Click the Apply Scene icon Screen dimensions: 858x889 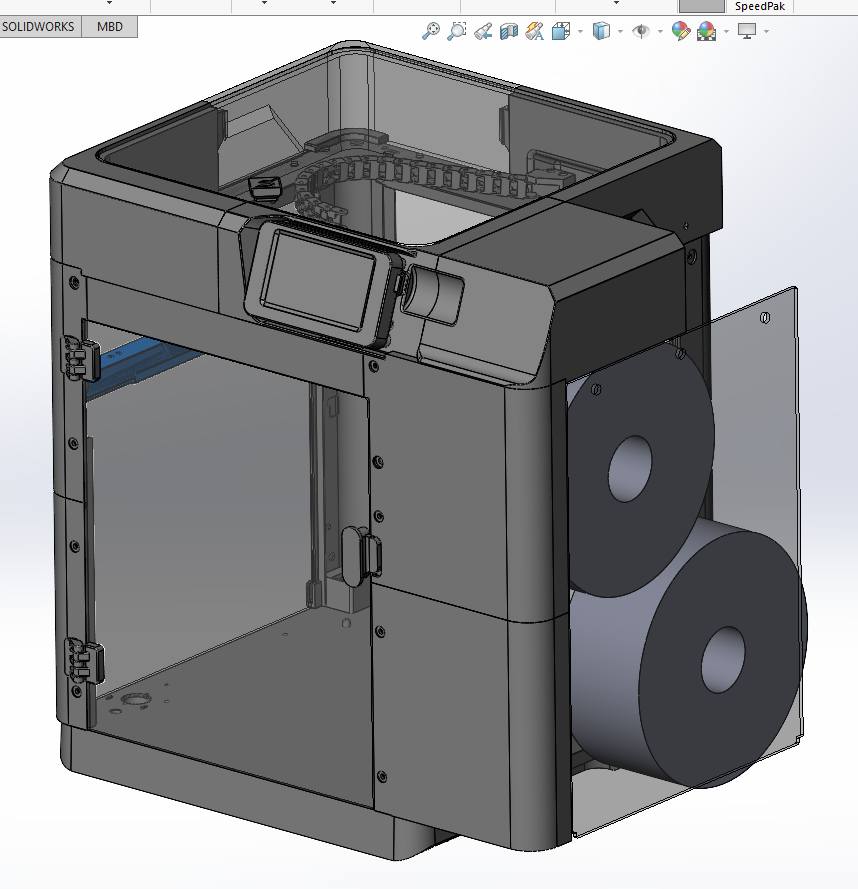tap(707, 31)
